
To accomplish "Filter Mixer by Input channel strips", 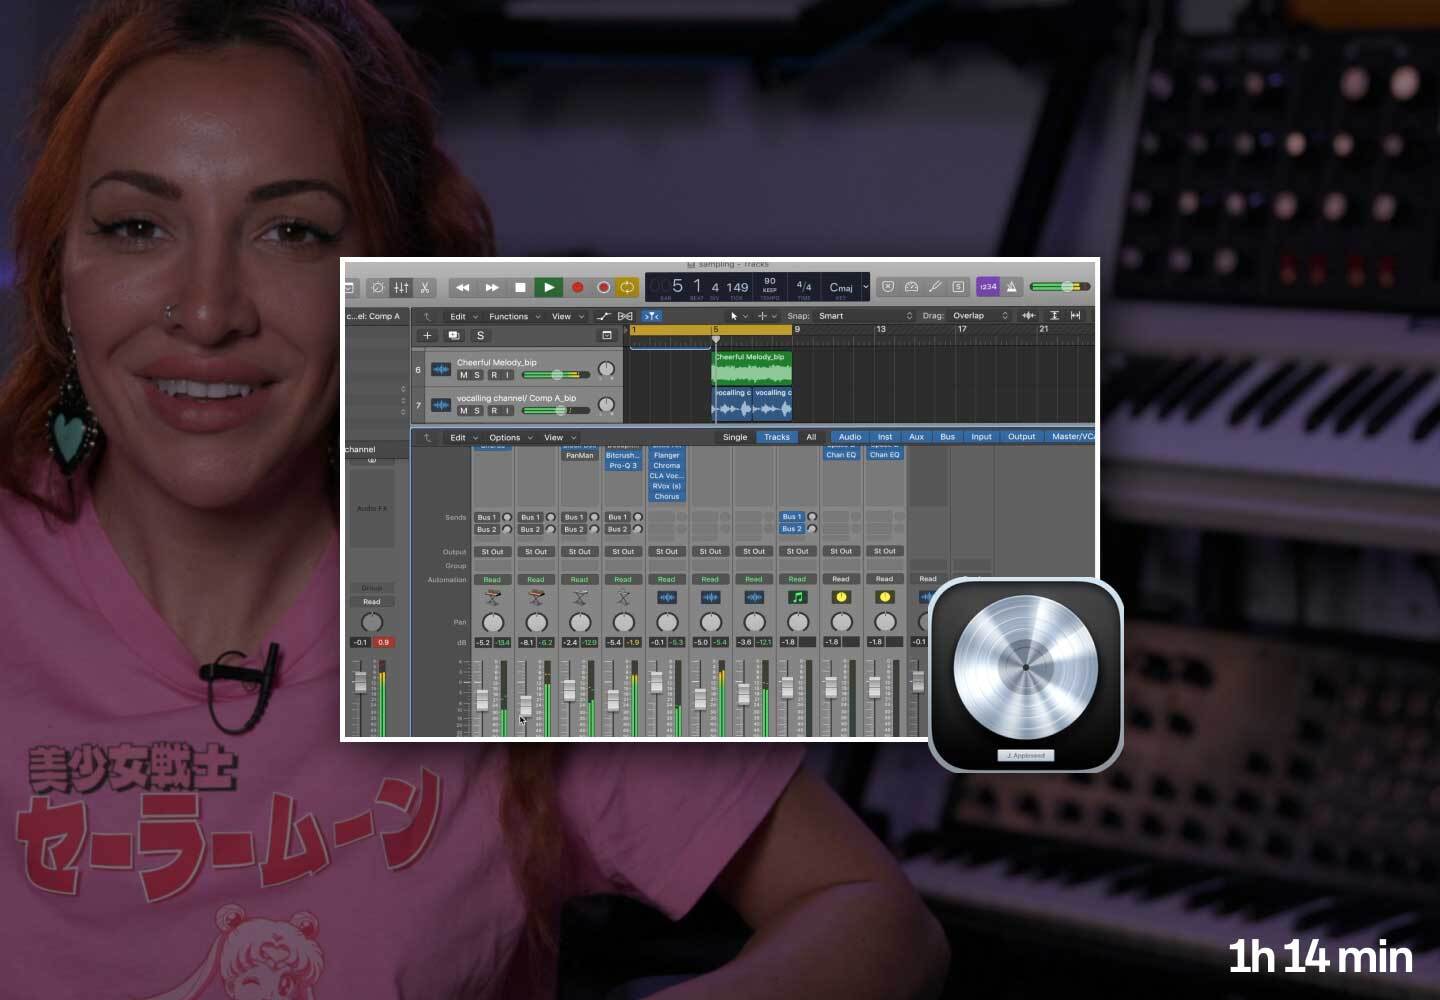I will (x=982, y=437).
